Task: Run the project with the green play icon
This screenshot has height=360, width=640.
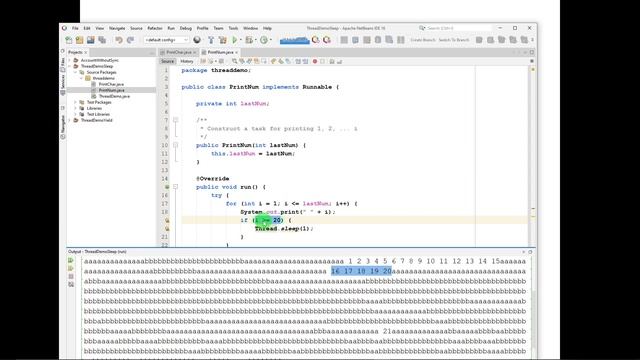Action: pyautogui.click(x=235, y=40)
